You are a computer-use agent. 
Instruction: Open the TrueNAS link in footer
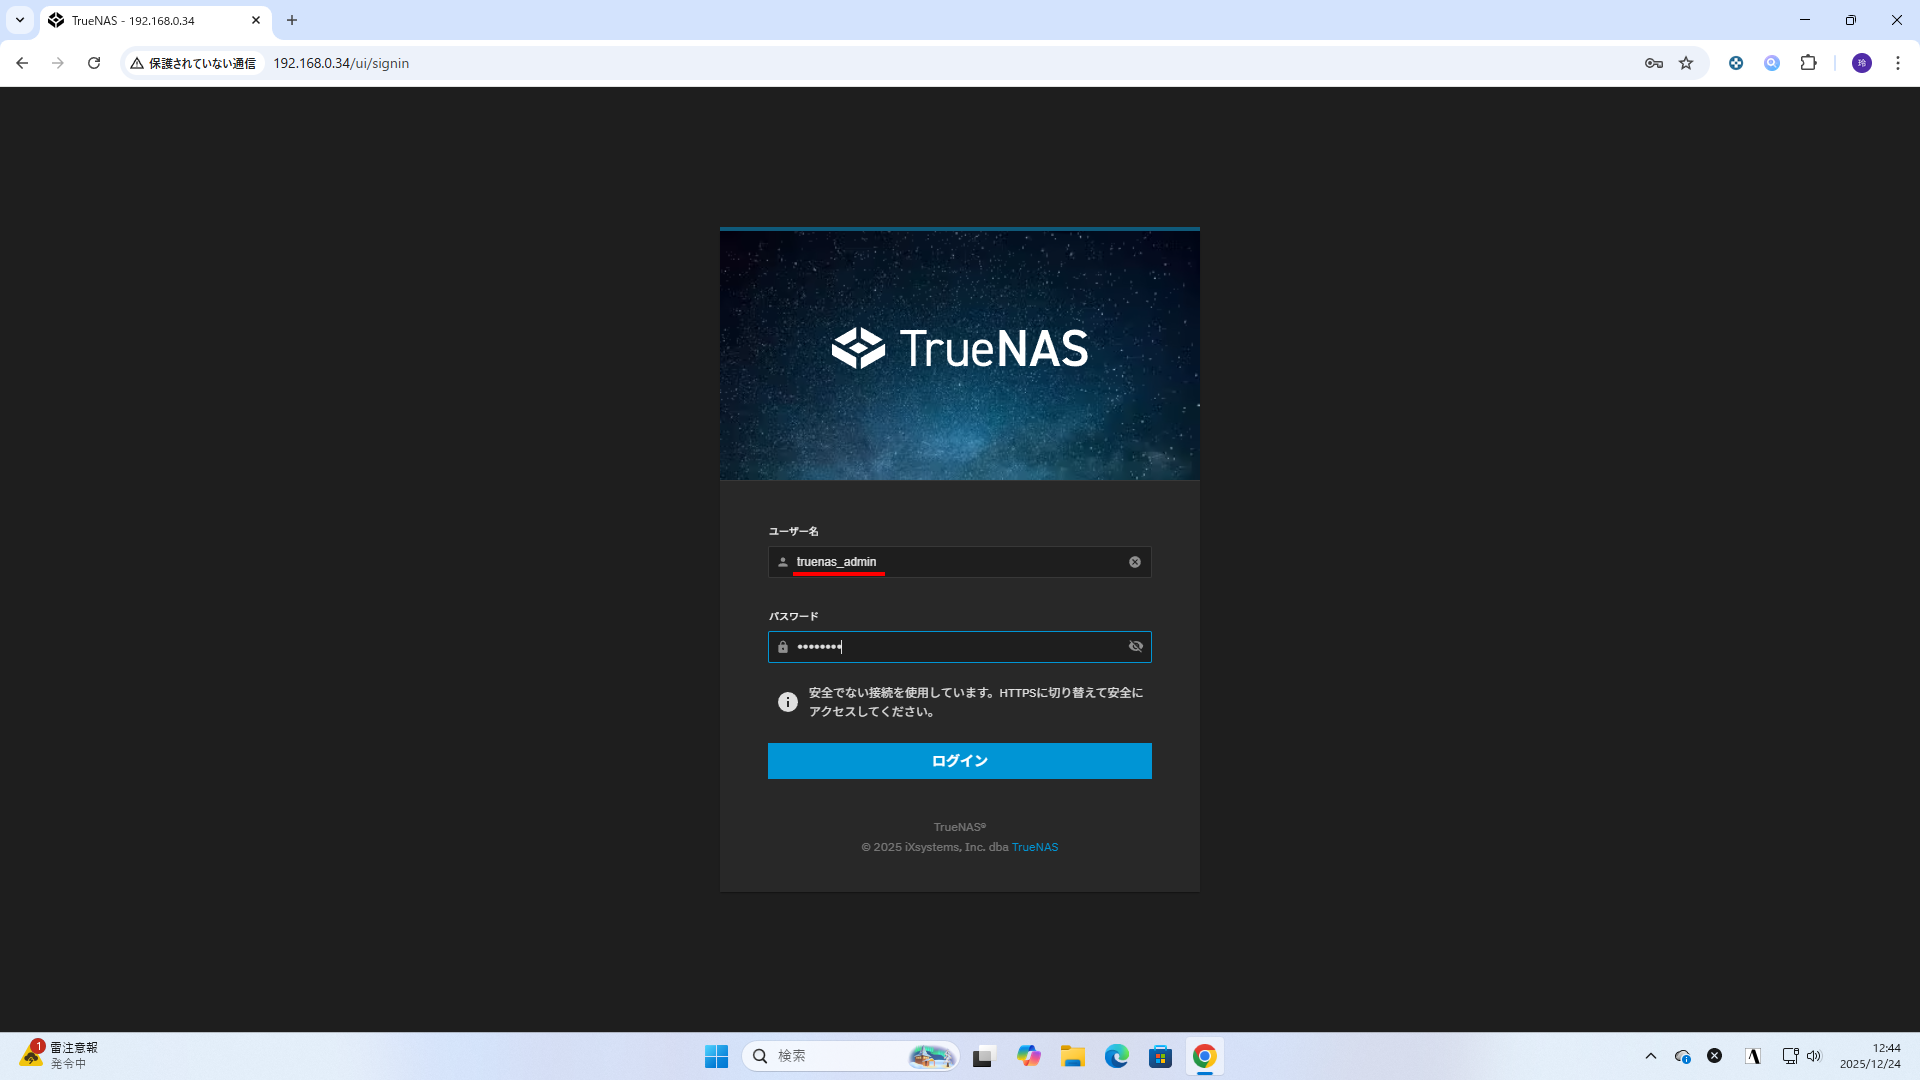click(1034, 847)
